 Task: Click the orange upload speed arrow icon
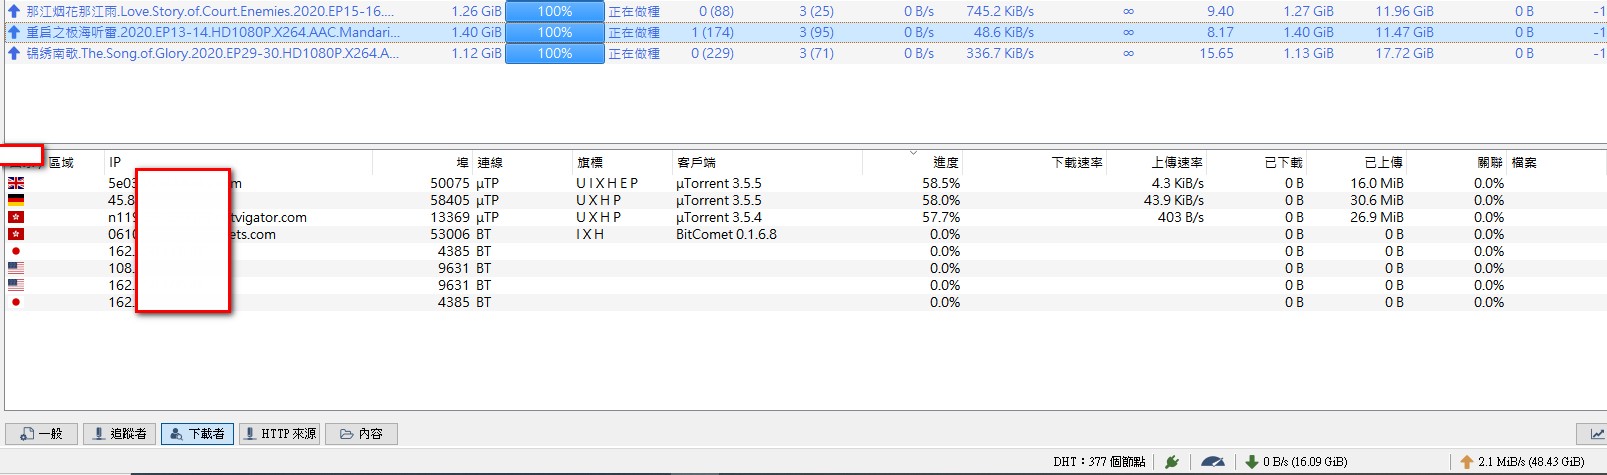coord(1466,462)
